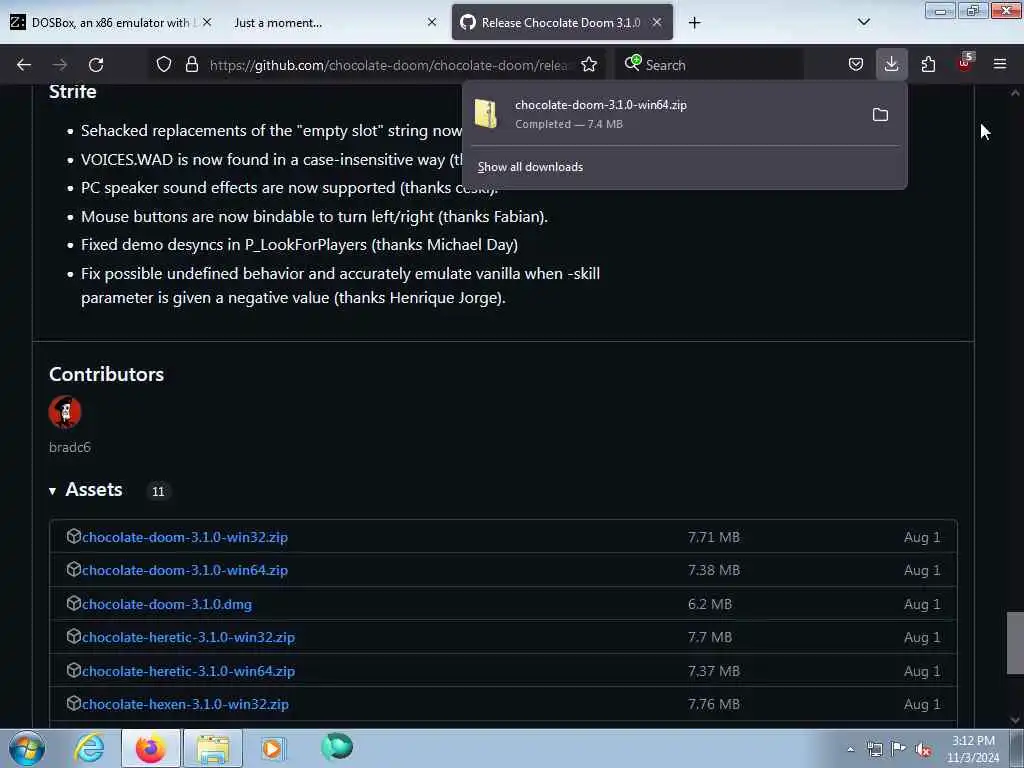Download chocolate-doom-3.1.0-win32.zip asset
1024x768 pixels.
click(185, 537)
